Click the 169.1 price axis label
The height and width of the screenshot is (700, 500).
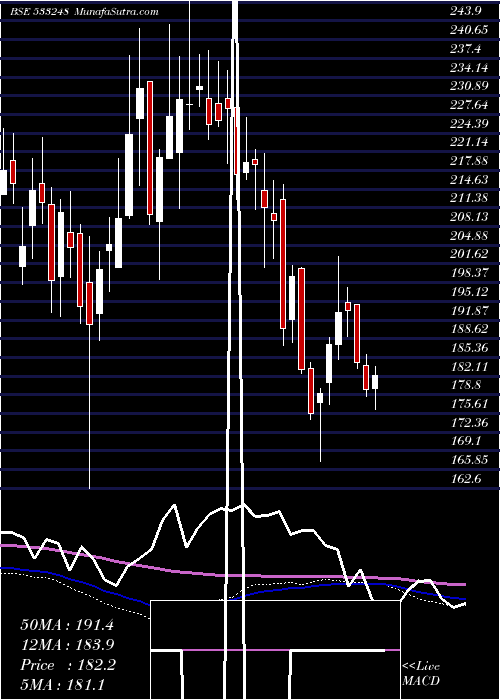click(x=466, y=441)
